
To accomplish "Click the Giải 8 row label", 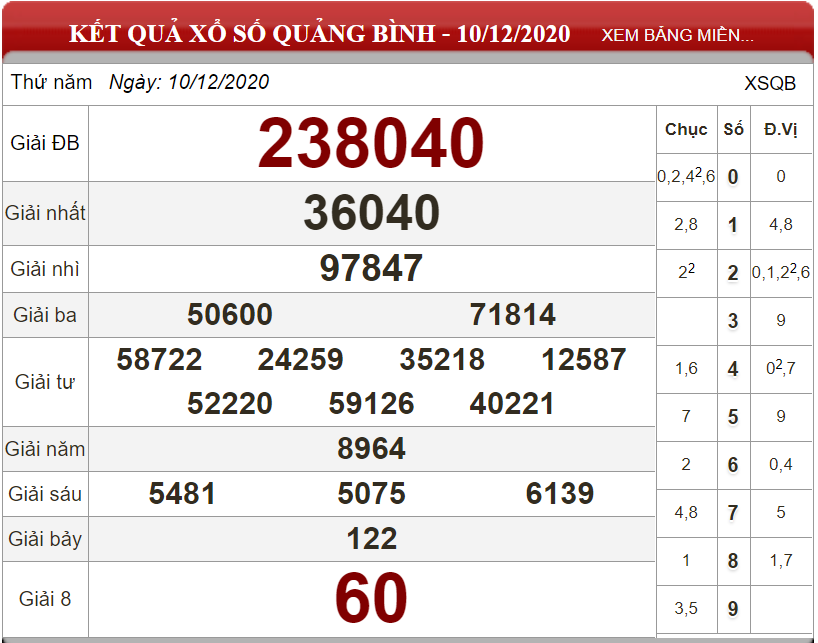I will tap(45, 599).
